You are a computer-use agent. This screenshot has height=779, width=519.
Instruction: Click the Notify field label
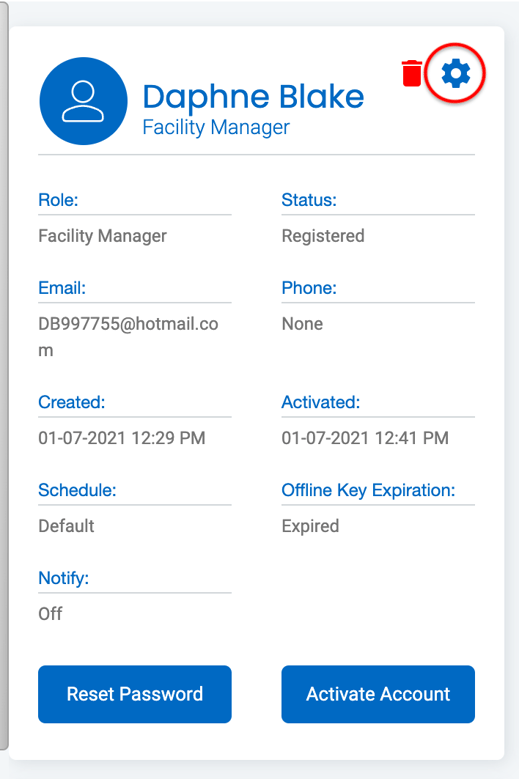(x=64, y=578)
